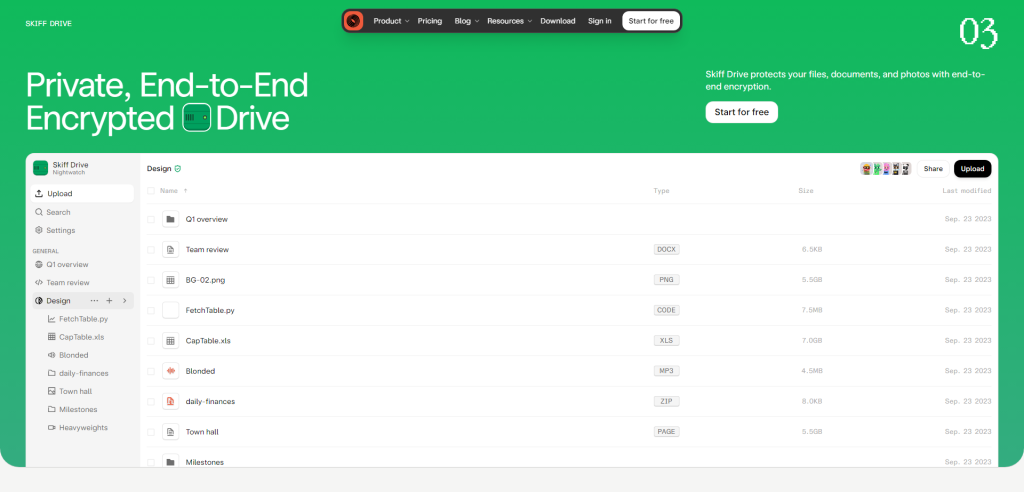The width and height of the screenshot is (1024, 492).
Task: Click the green shield icon beside Design title
Action: (178, 169)
